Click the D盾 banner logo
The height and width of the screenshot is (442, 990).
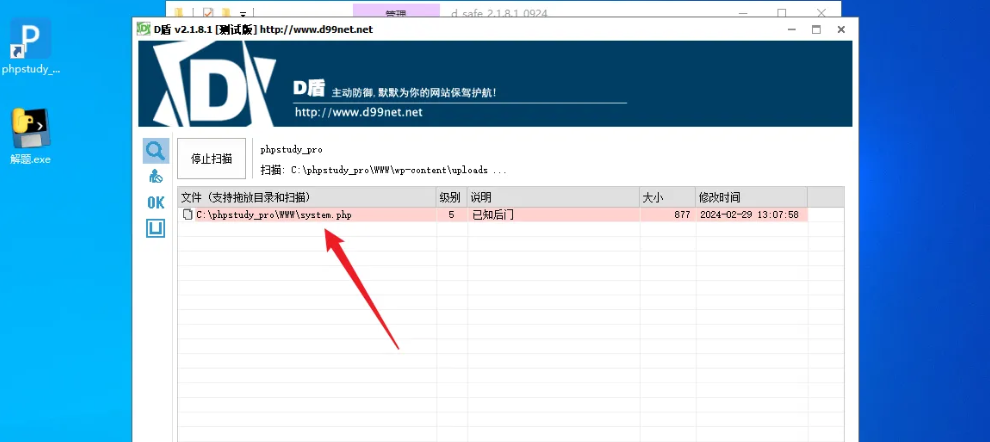click(x=215, y=84)
